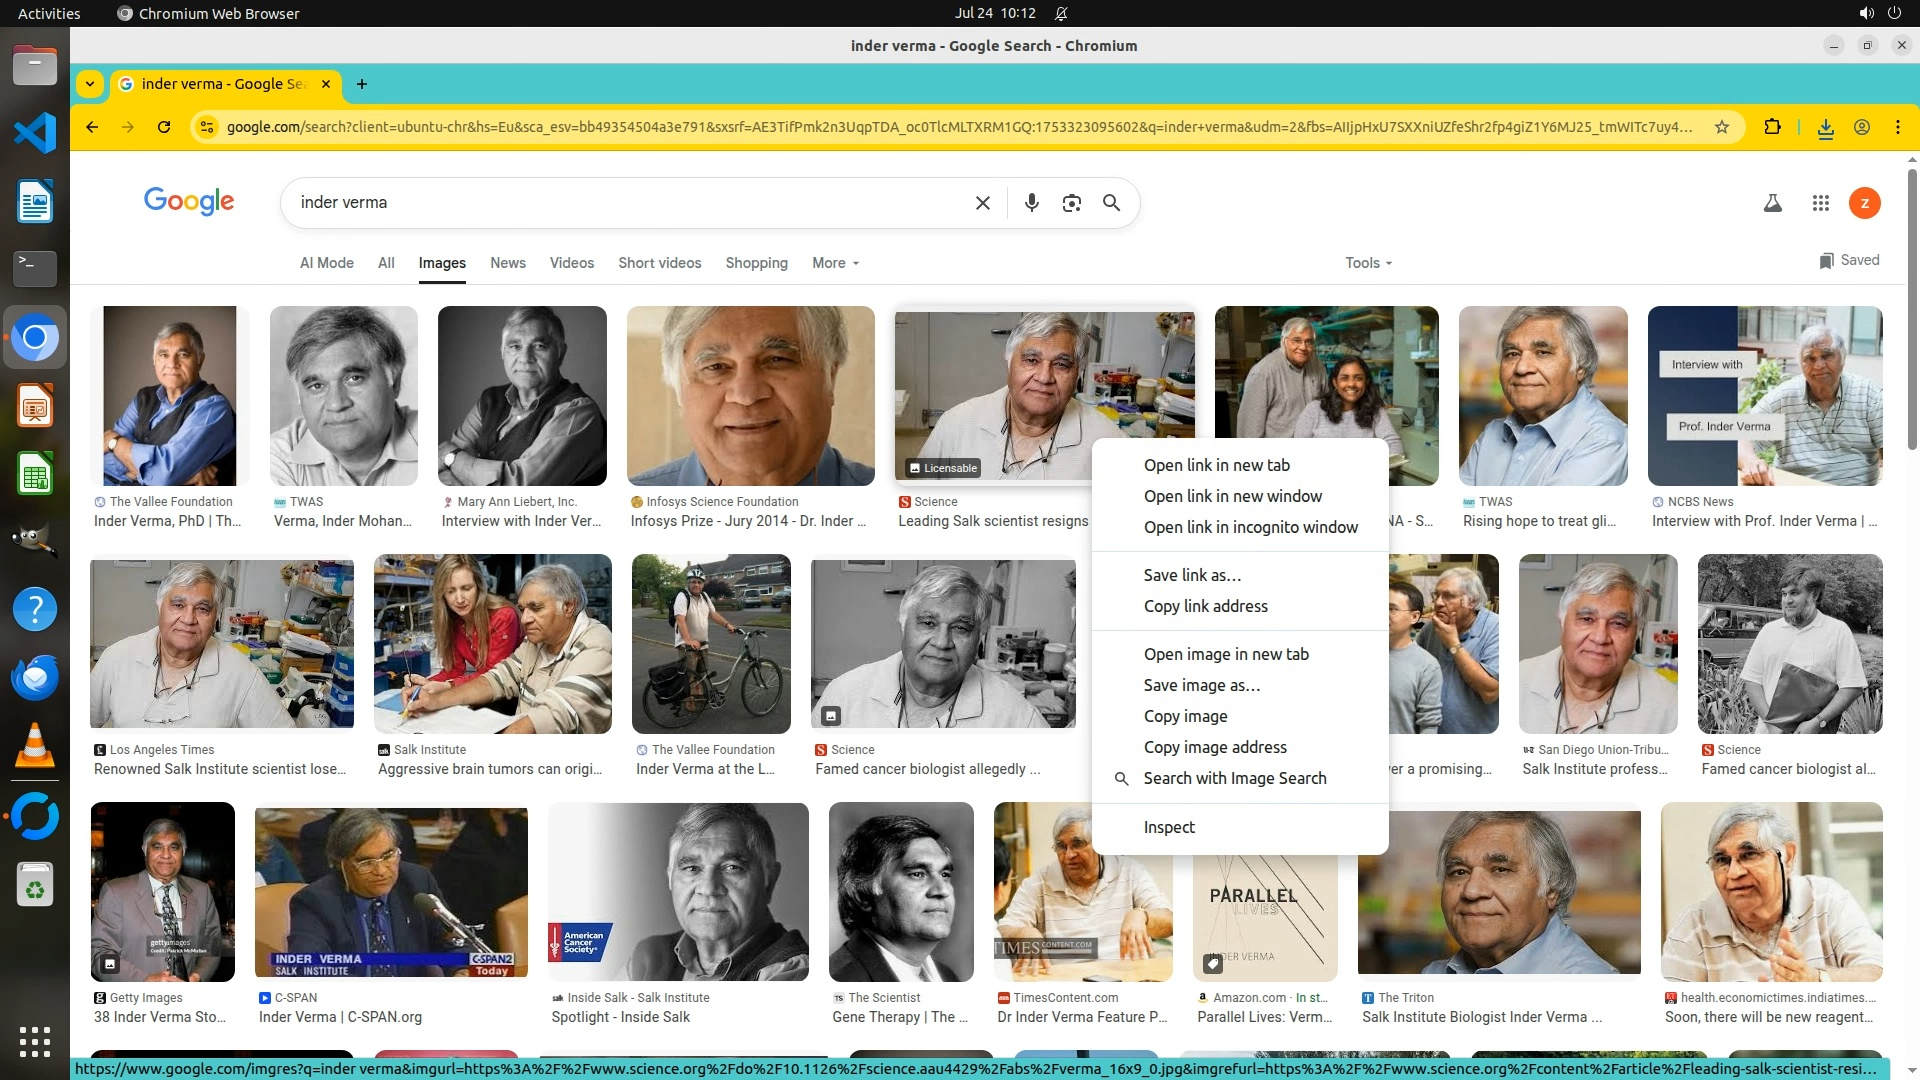Click Inspect in the context menu
The image size is (1920, 1080).
point(1168,827)
